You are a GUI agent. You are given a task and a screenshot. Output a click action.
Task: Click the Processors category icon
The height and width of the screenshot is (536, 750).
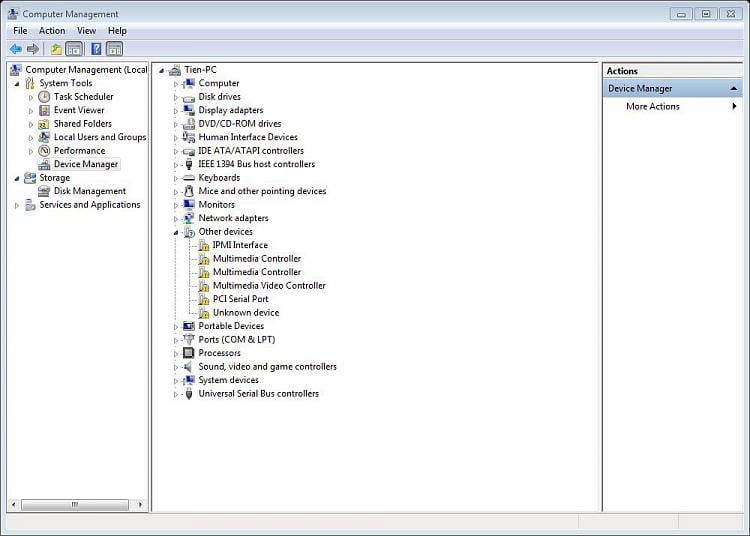(189, 353)
